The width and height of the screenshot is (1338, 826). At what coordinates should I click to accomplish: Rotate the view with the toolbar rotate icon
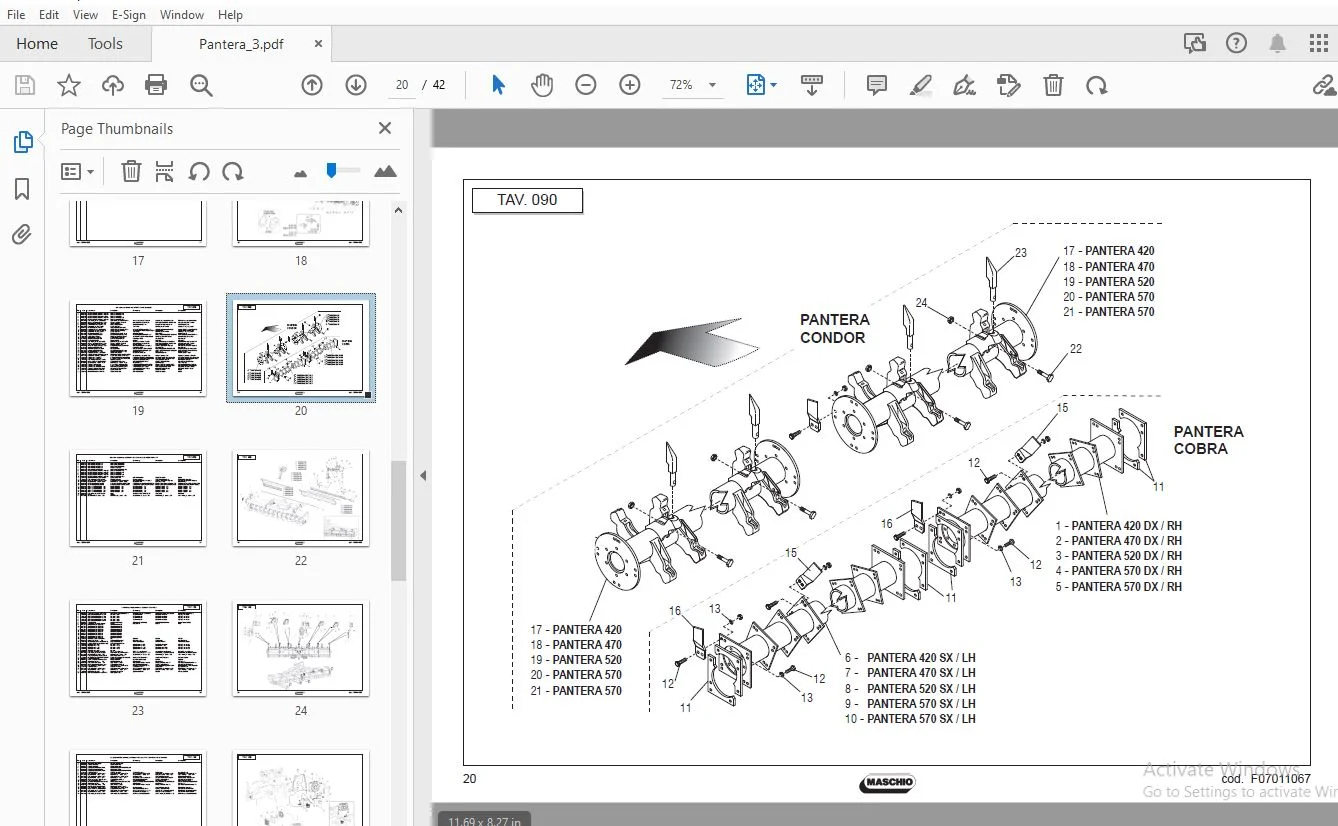click(x=1097, y=85)
